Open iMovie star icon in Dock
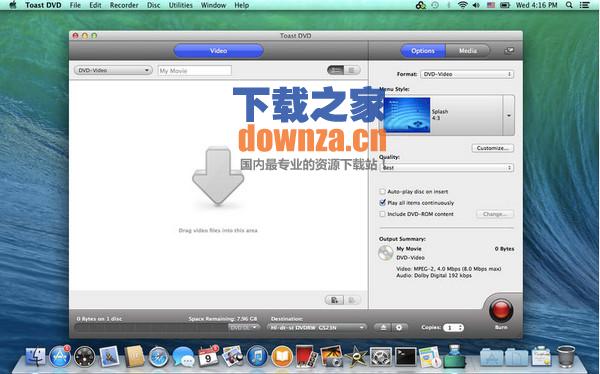The width and height of the screenshot is (600, 374). coord(356,357)
